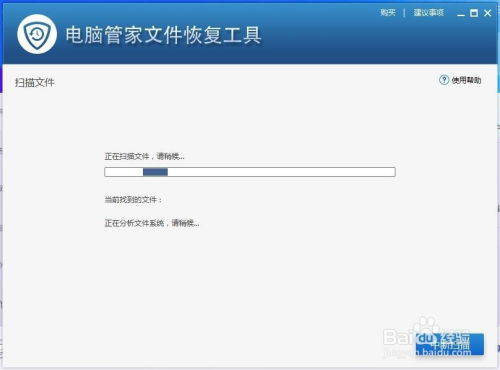Viewport: 500px width, 370px height.
Task: Click the file scanning progress bar
Action: point(250,172)
